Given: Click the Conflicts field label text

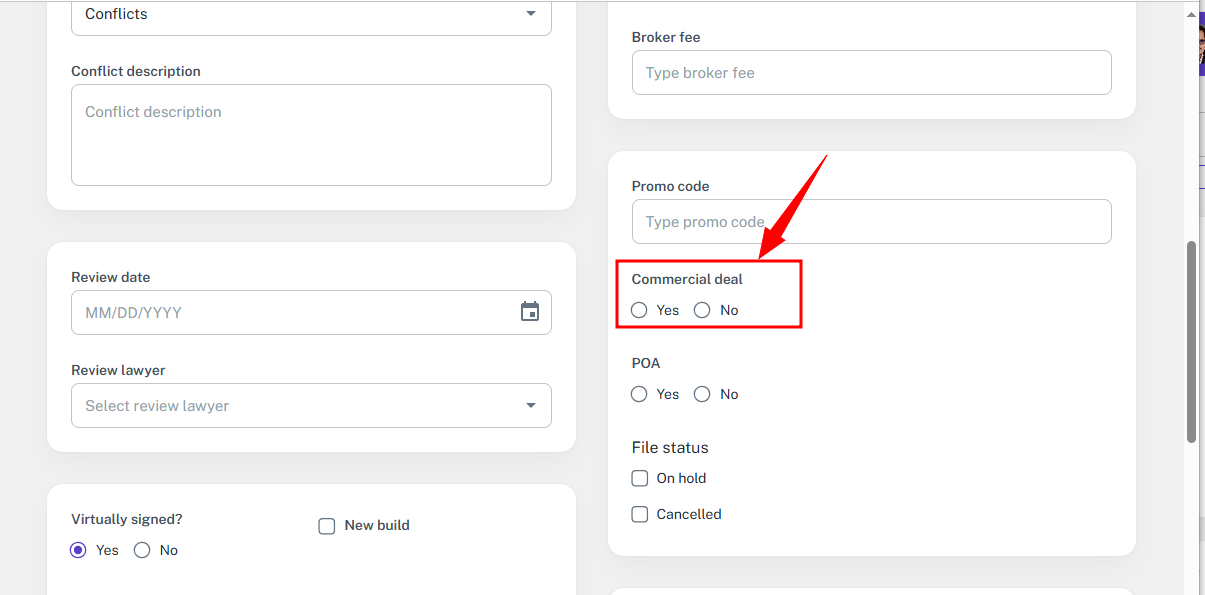Looking at the screenshot, I should (x=116, y=14).
